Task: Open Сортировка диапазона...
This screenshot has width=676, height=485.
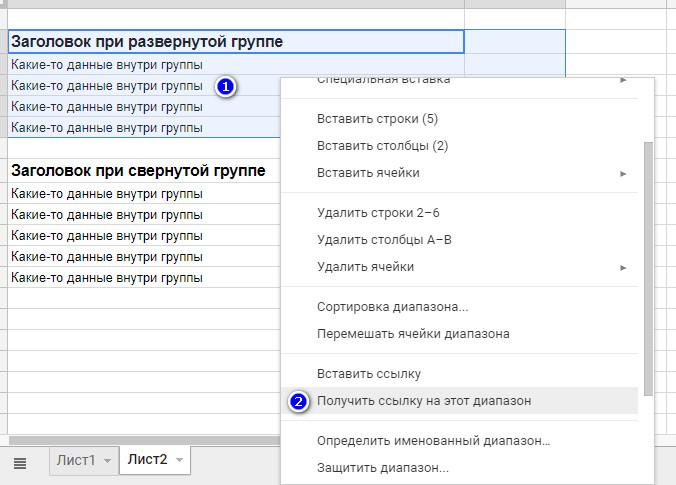Action: point(460,307)
